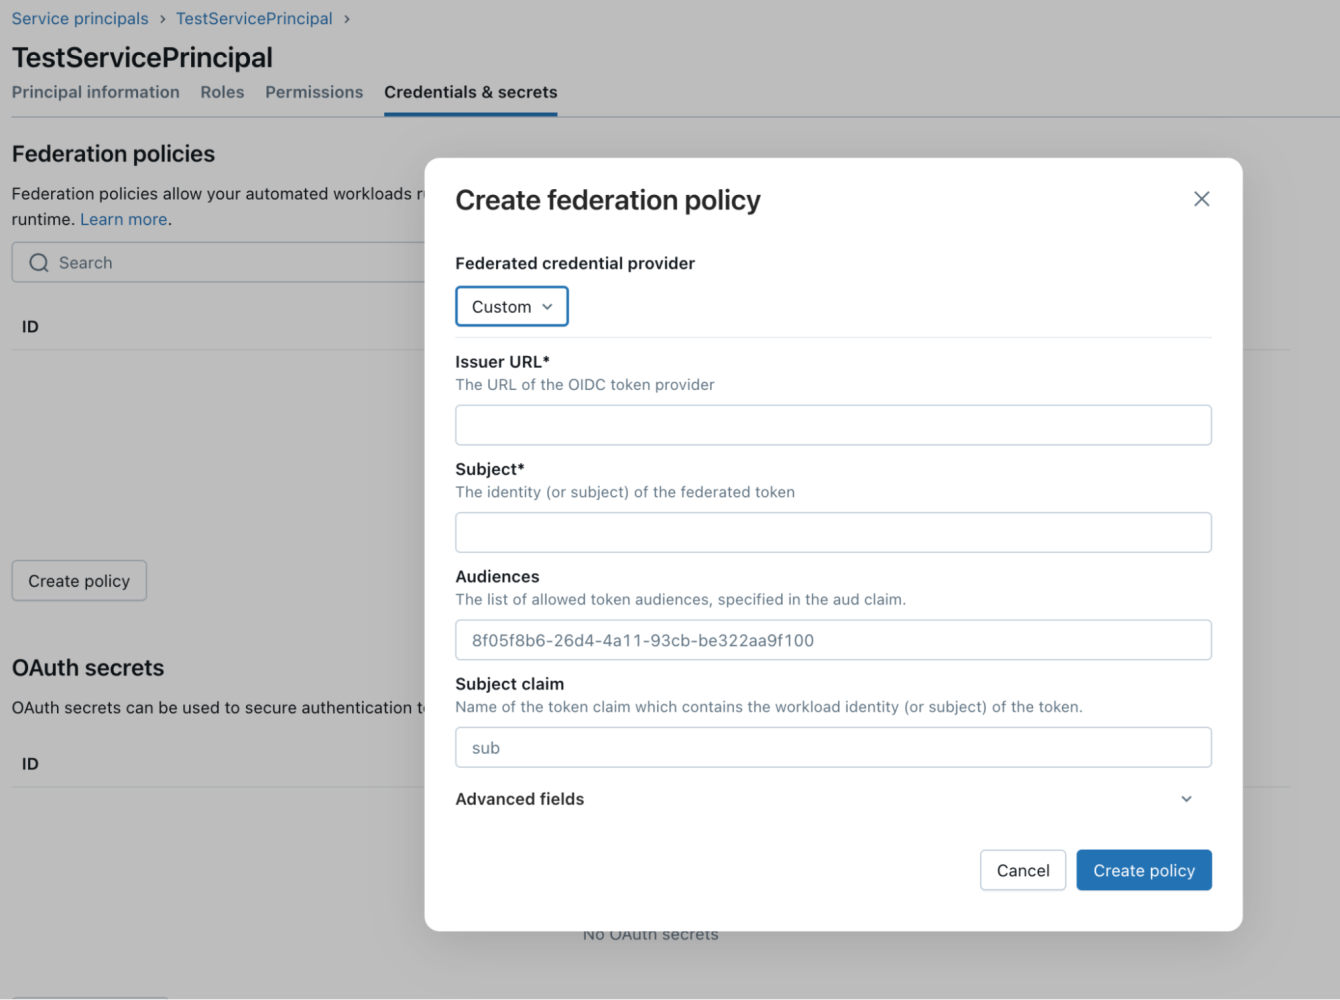Select the Credentials & secrets tab
This screenshot has height=1000, width=1340.
[x=470, y=92]
